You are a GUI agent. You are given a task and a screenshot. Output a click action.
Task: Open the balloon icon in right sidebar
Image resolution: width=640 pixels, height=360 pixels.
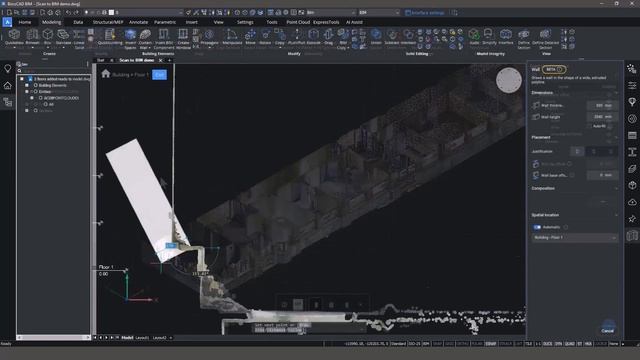click(632, 102)
